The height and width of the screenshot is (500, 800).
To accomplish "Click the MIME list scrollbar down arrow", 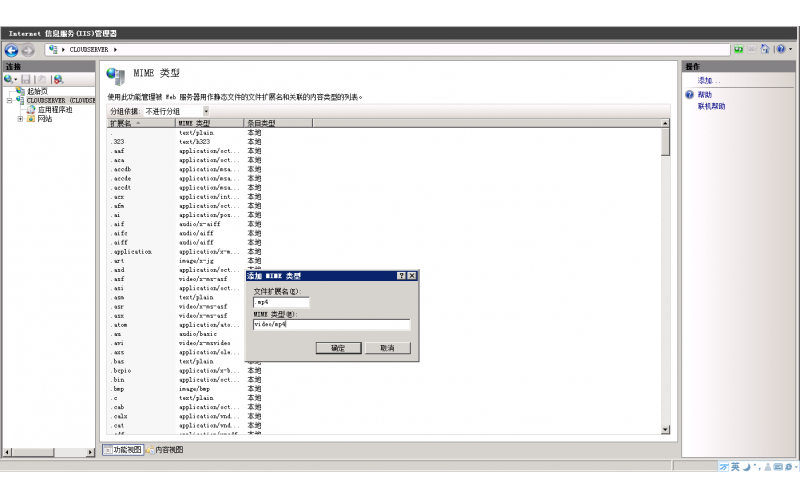I will [666, 430].
